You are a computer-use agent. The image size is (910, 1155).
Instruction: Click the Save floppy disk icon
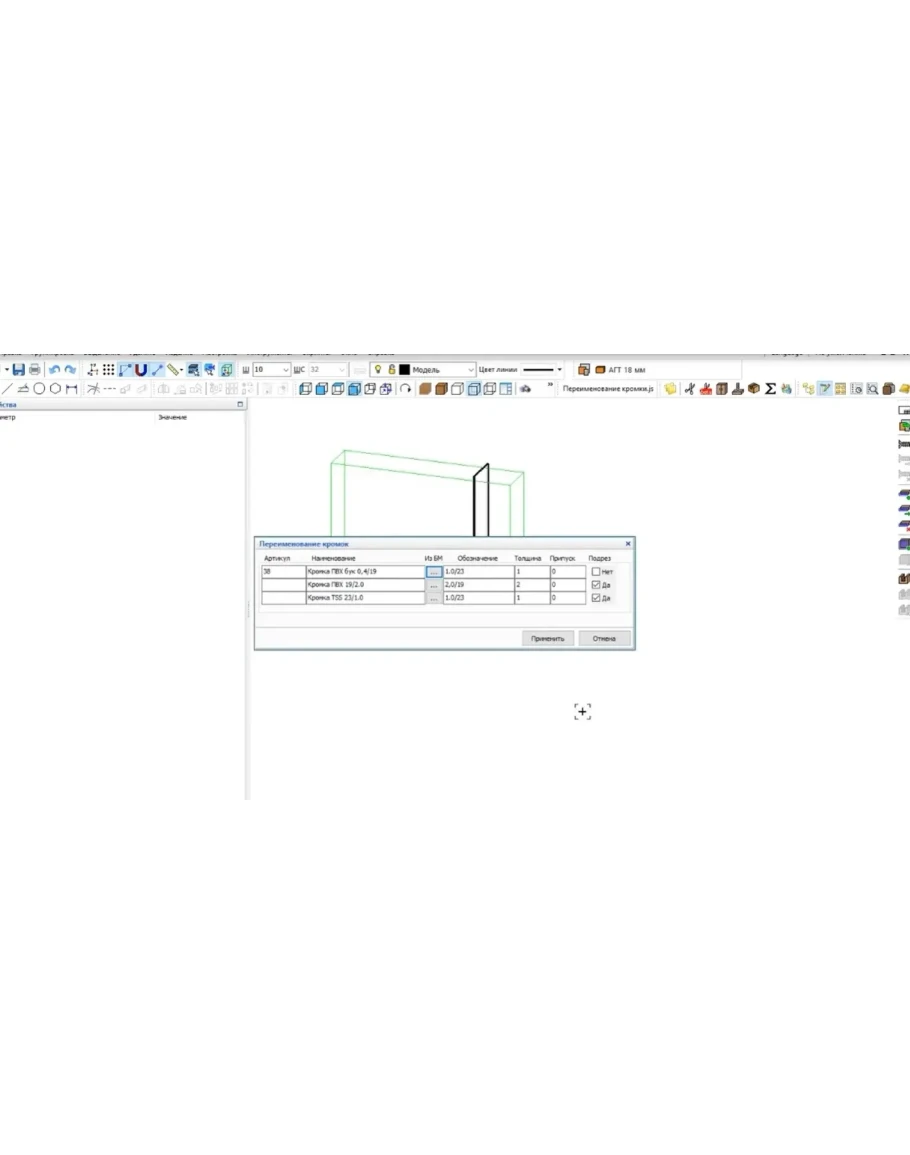pos(18,370)
